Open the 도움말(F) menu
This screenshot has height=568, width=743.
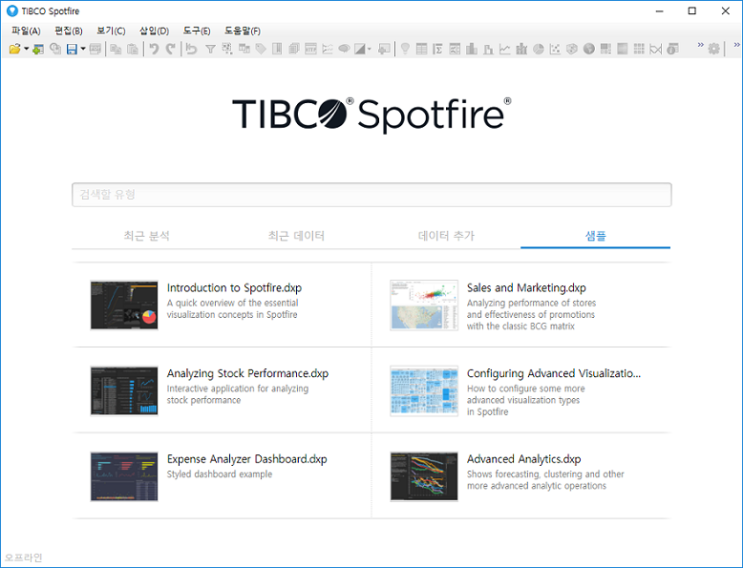pos(242,31)
